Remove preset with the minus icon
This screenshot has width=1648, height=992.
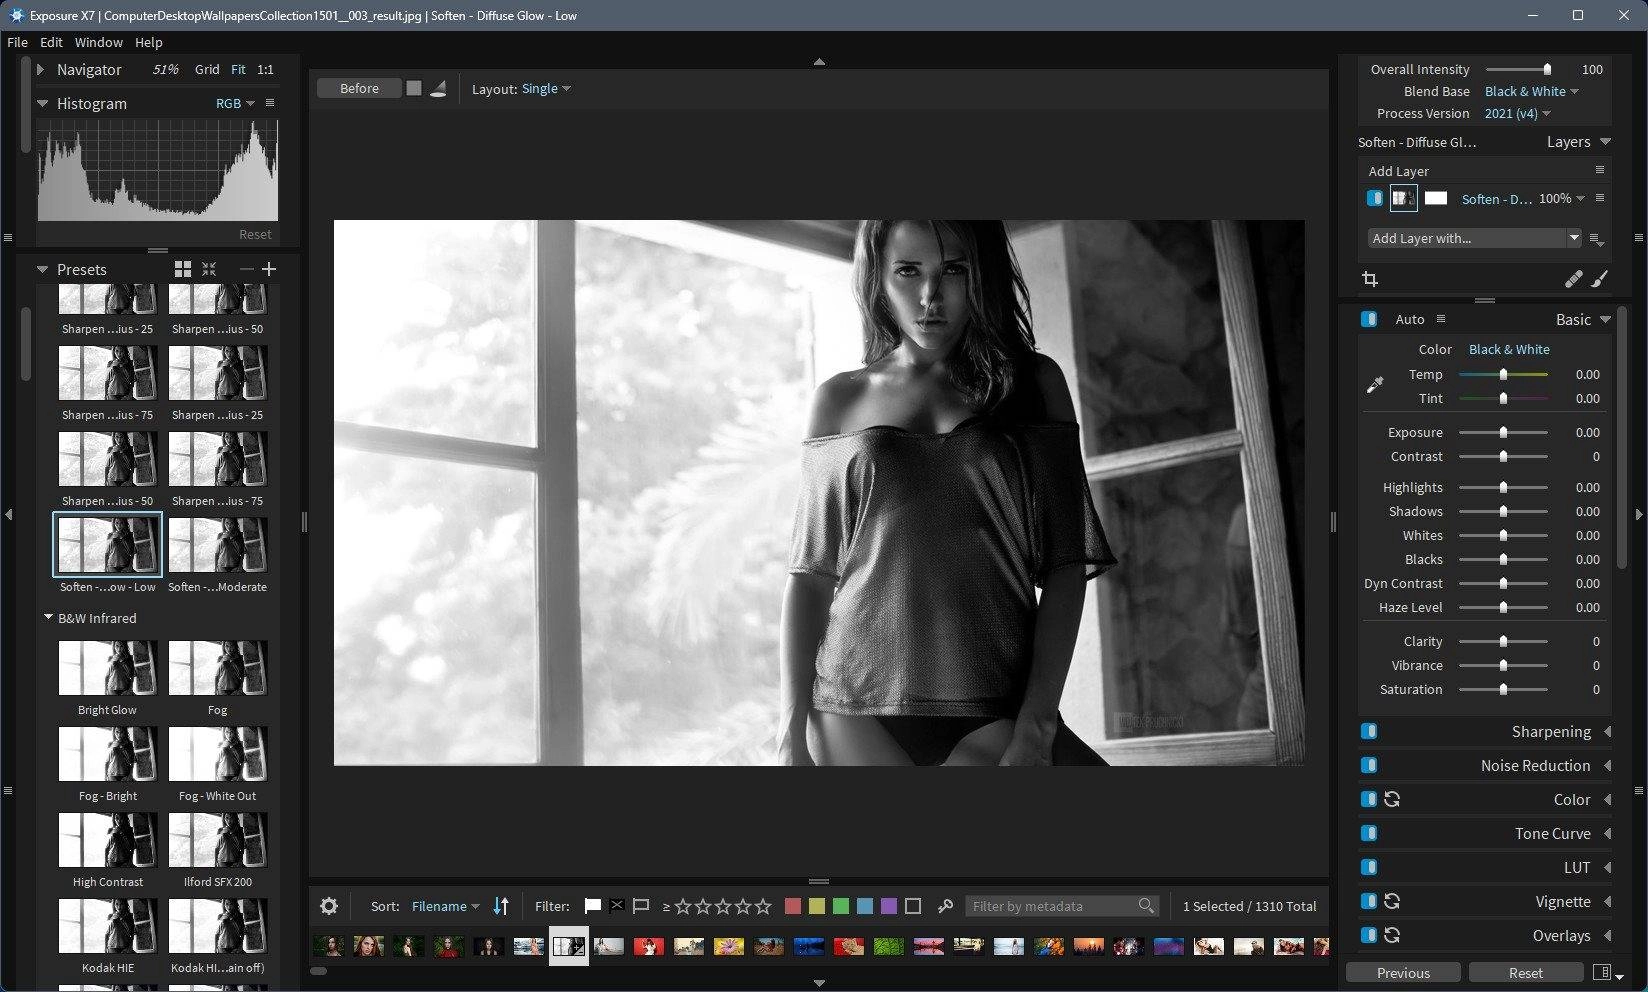tap(246, 269)
